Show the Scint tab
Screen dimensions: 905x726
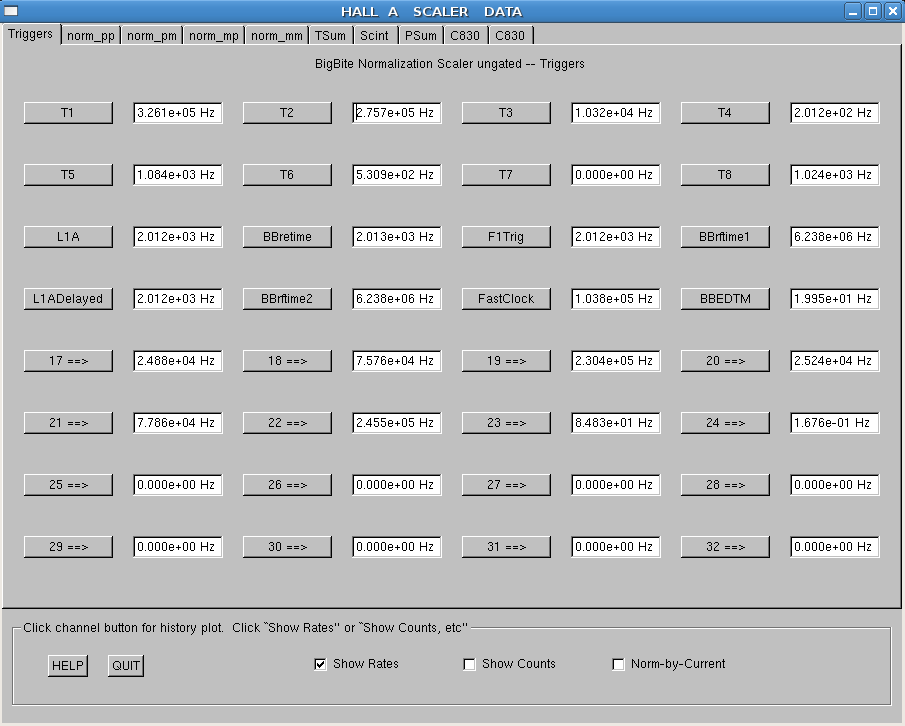[375, 36]
